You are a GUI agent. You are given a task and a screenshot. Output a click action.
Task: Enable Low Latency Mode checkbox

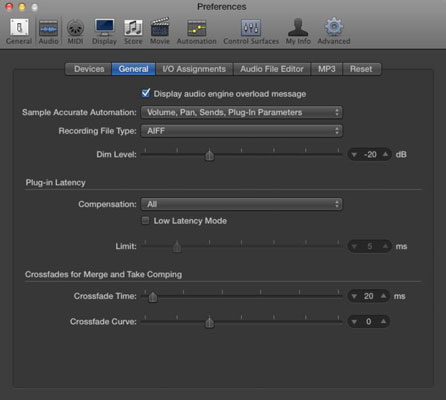point(145,220)
